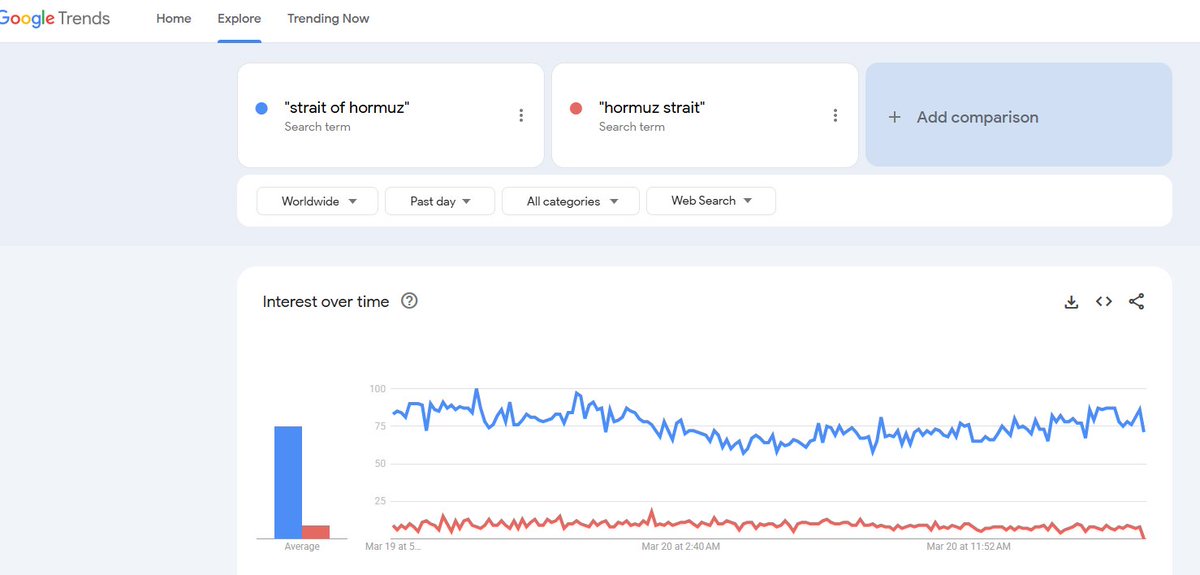The image size is (1200, 575).
Task: Select the Explore tab
Action: coord(239,19)
